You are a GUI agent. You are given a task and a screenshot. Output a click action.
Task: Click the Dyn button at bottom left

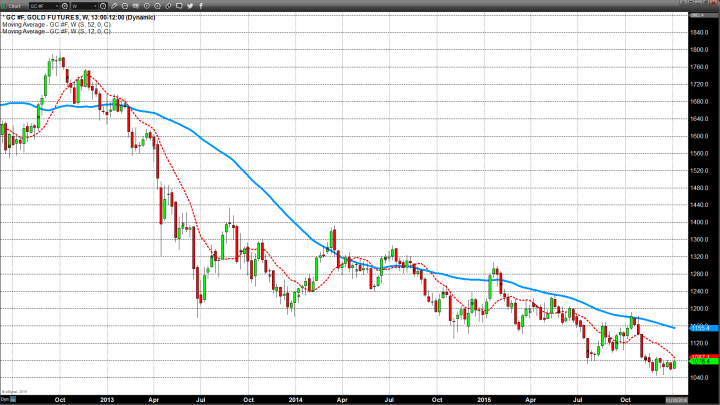coord(5,399)
